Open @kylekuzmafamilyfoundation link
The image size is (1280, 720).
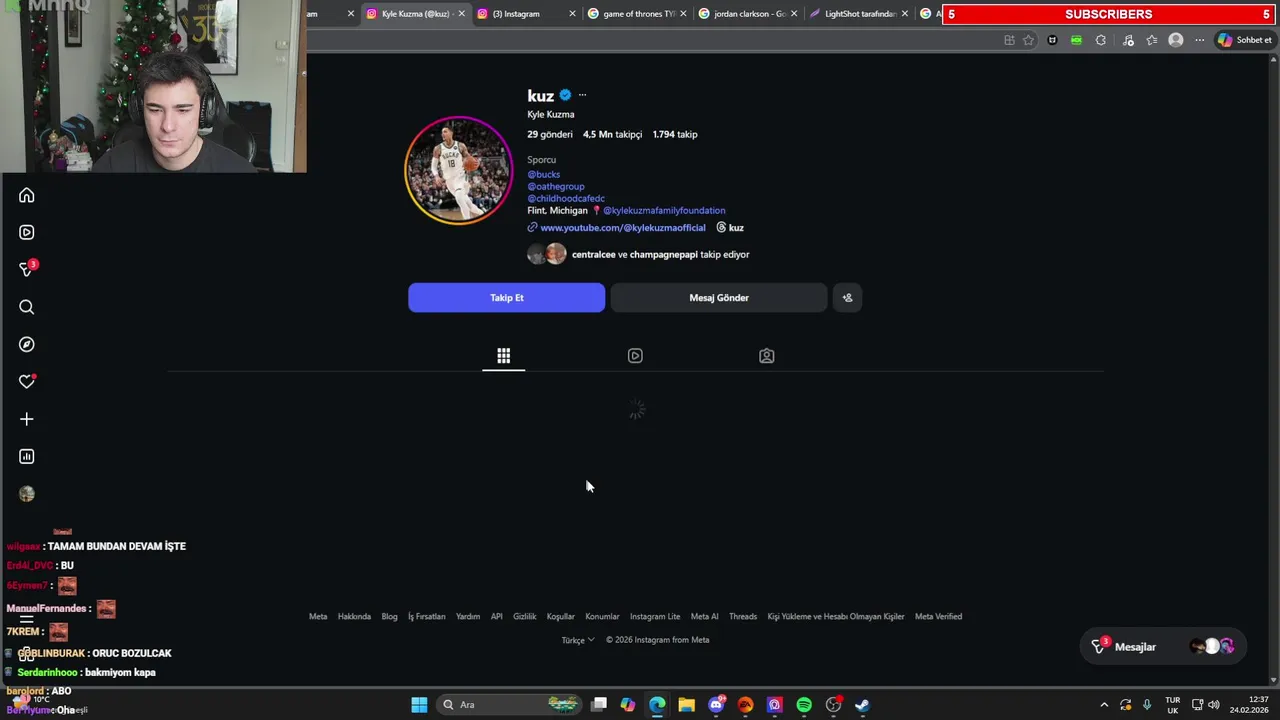664,210
